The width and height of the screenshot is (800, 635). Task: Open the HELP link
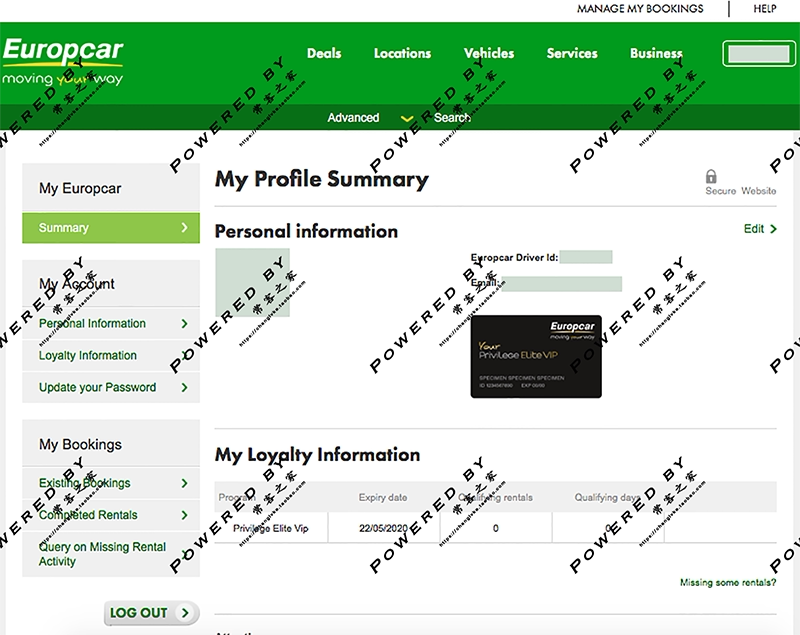pos(765,9)
